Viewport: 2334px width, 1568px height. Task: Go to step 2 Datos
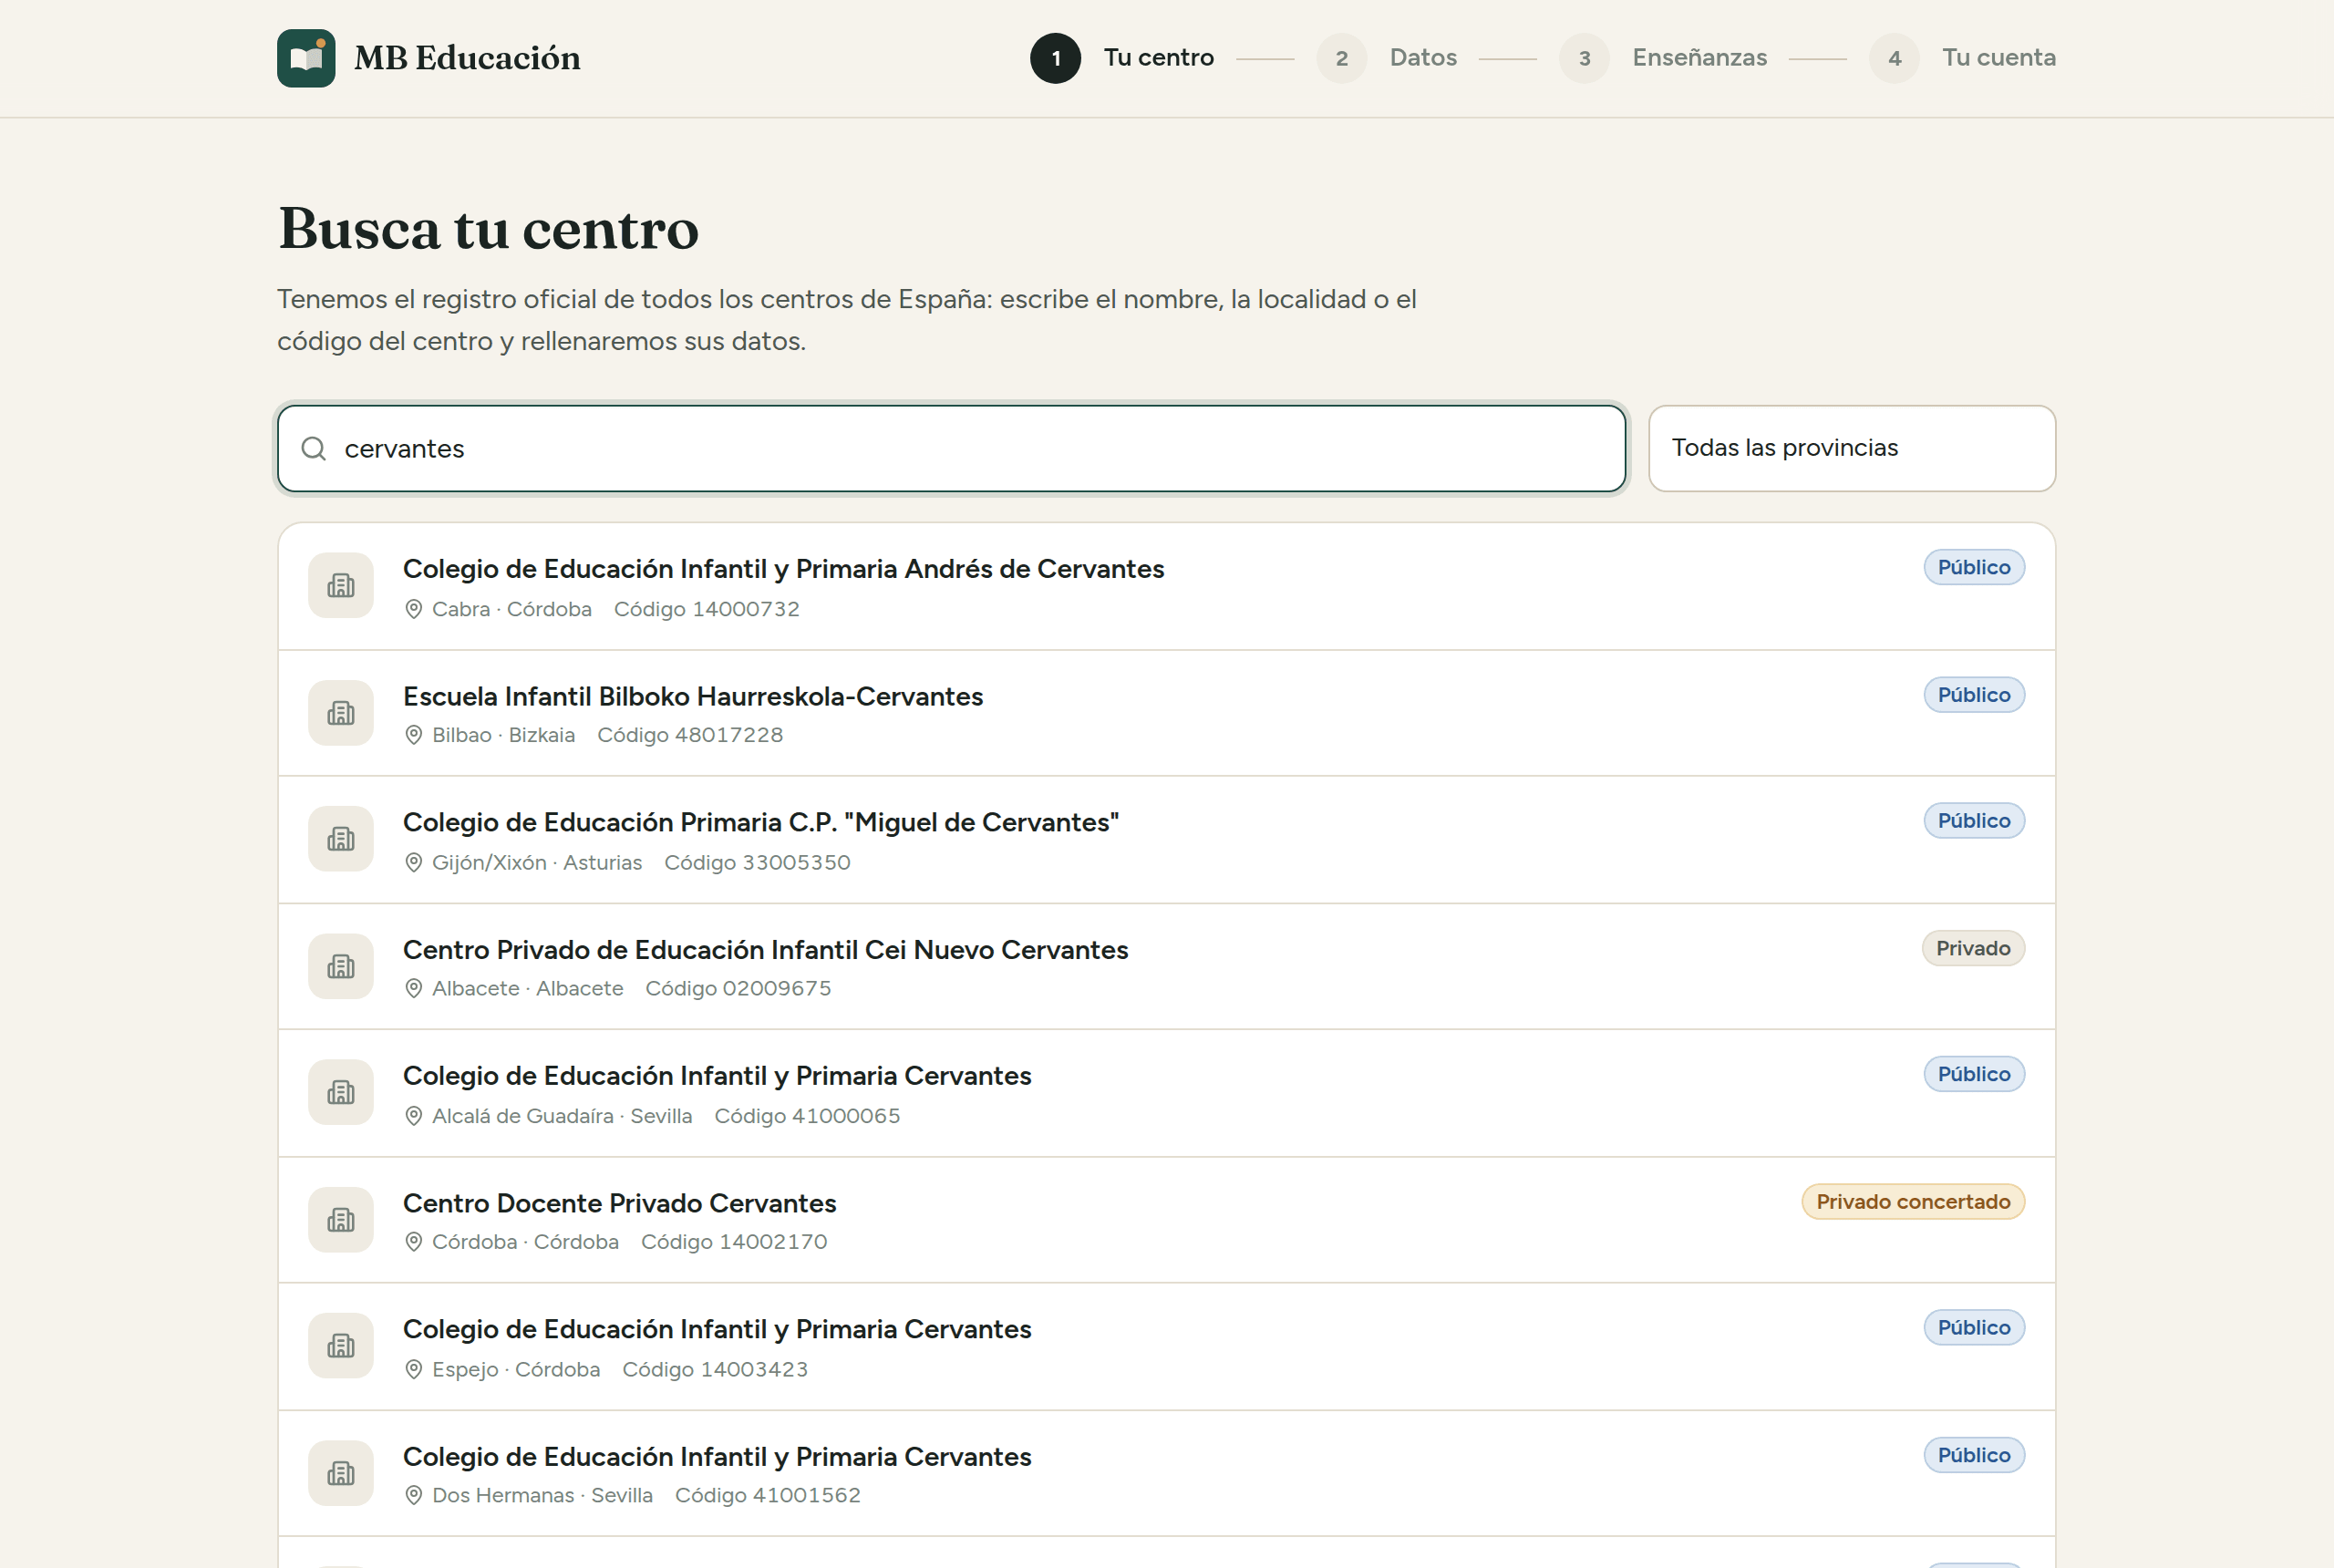pos(1387,58)
